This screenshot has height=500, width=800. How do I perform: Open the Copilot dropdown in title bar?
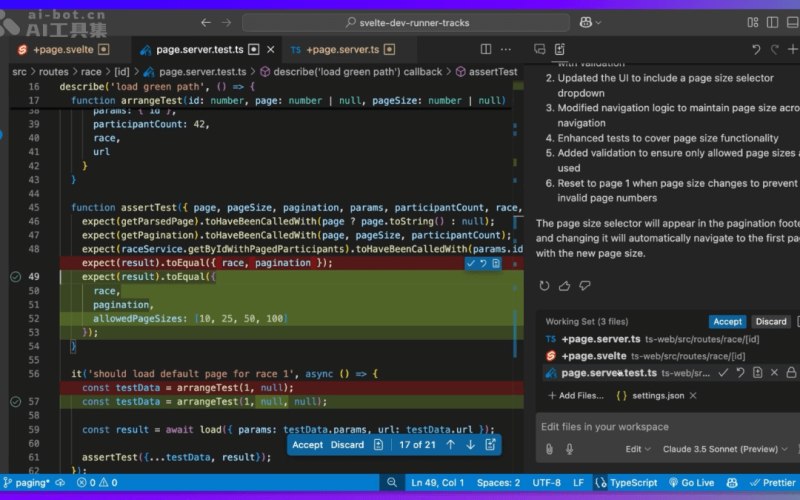tap(590, 22)
